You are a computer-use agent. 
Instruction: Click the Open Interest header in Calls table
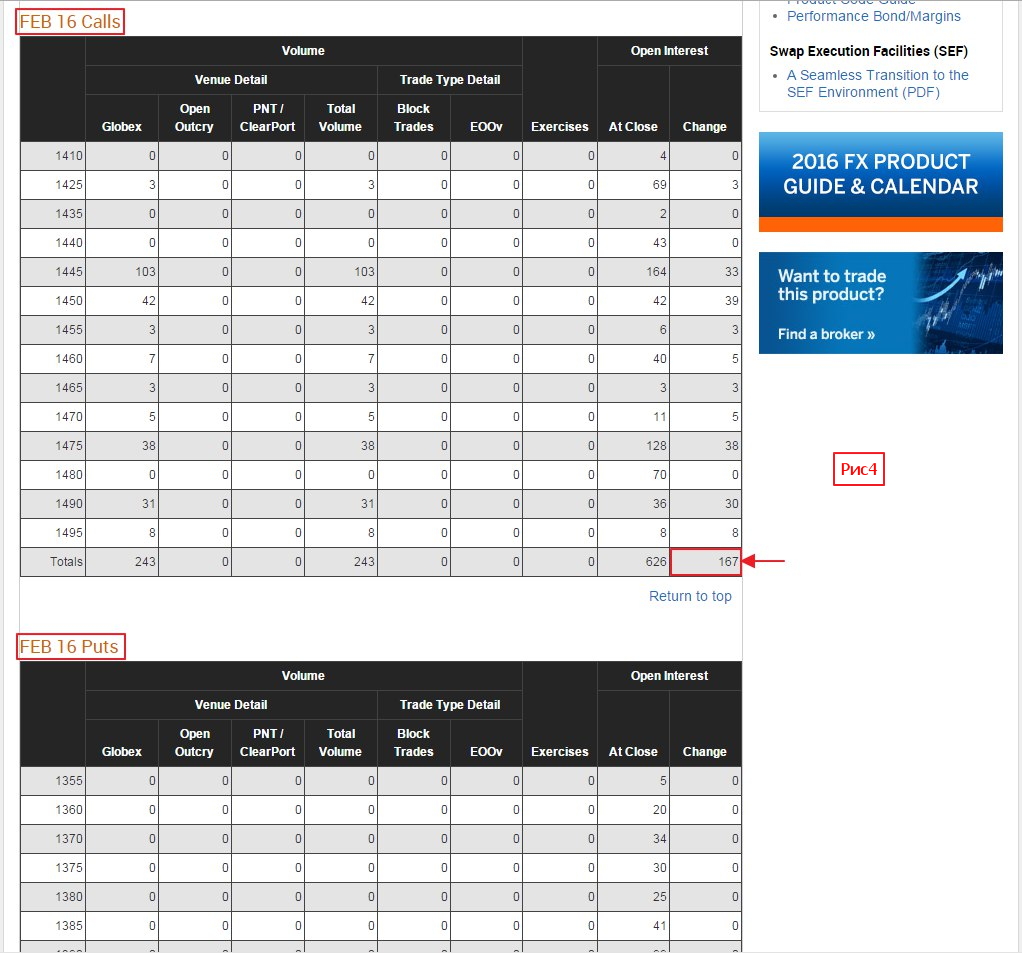[x=669, y=50]
